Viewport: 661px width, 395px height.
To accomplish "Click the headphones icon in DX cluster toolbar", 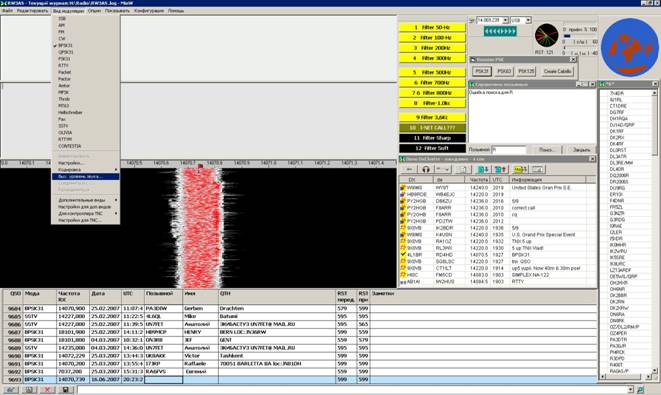I will (x=426, y=169).
